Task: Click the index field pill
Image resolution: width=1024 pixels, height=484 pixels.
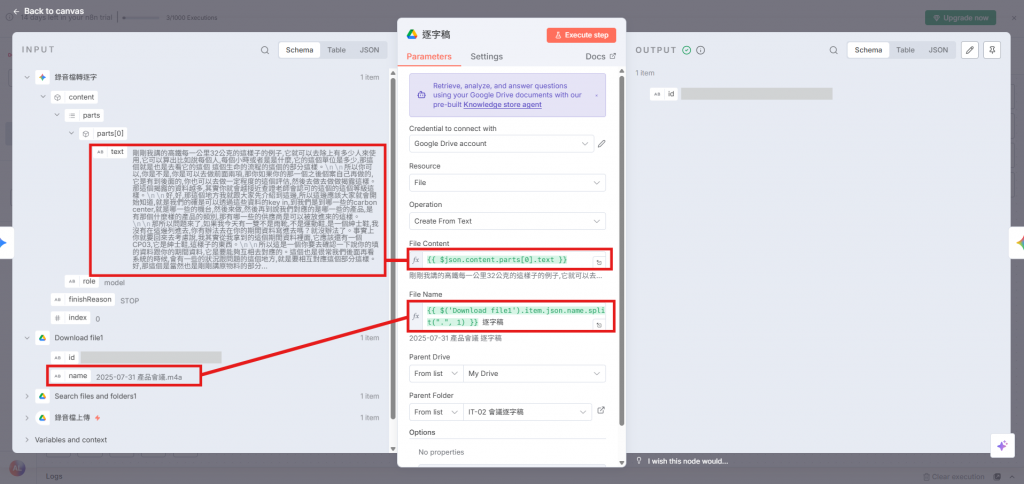Action: [71, 317]
